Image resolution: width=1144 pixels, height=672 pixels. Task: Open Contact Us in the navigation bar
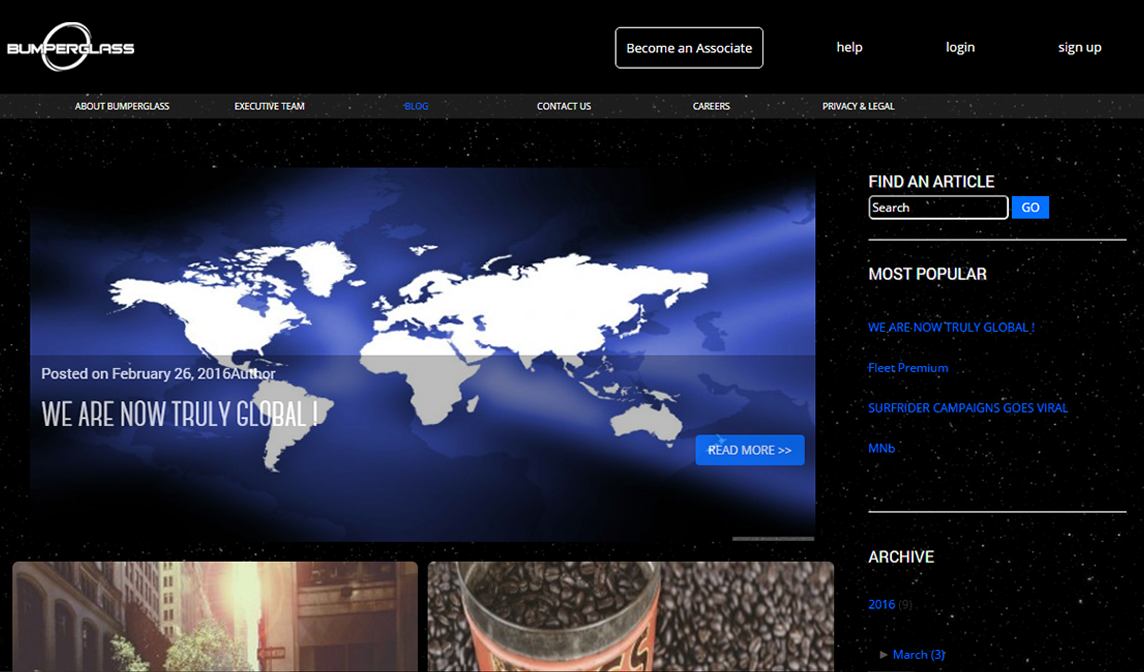point(563,106)
